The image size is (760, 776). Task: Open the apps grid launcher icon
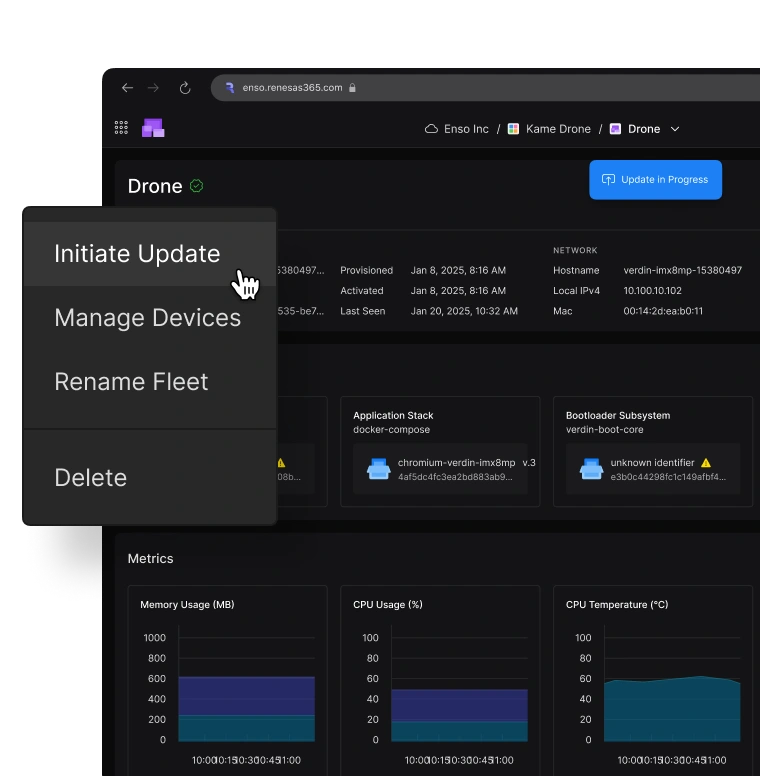121,128
